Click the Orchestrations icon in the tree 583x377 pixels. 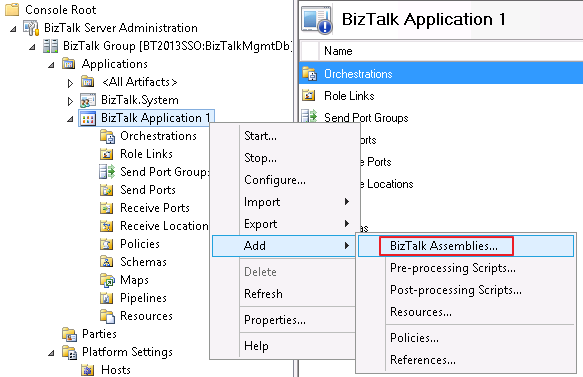tap(107, 136)
